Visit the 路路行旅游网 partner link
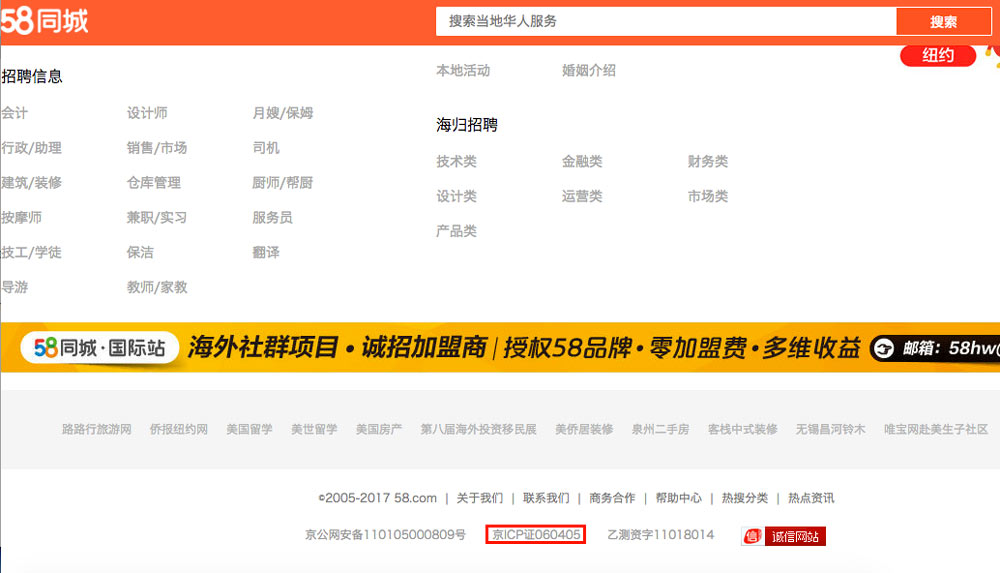 [x=96, y=429]
